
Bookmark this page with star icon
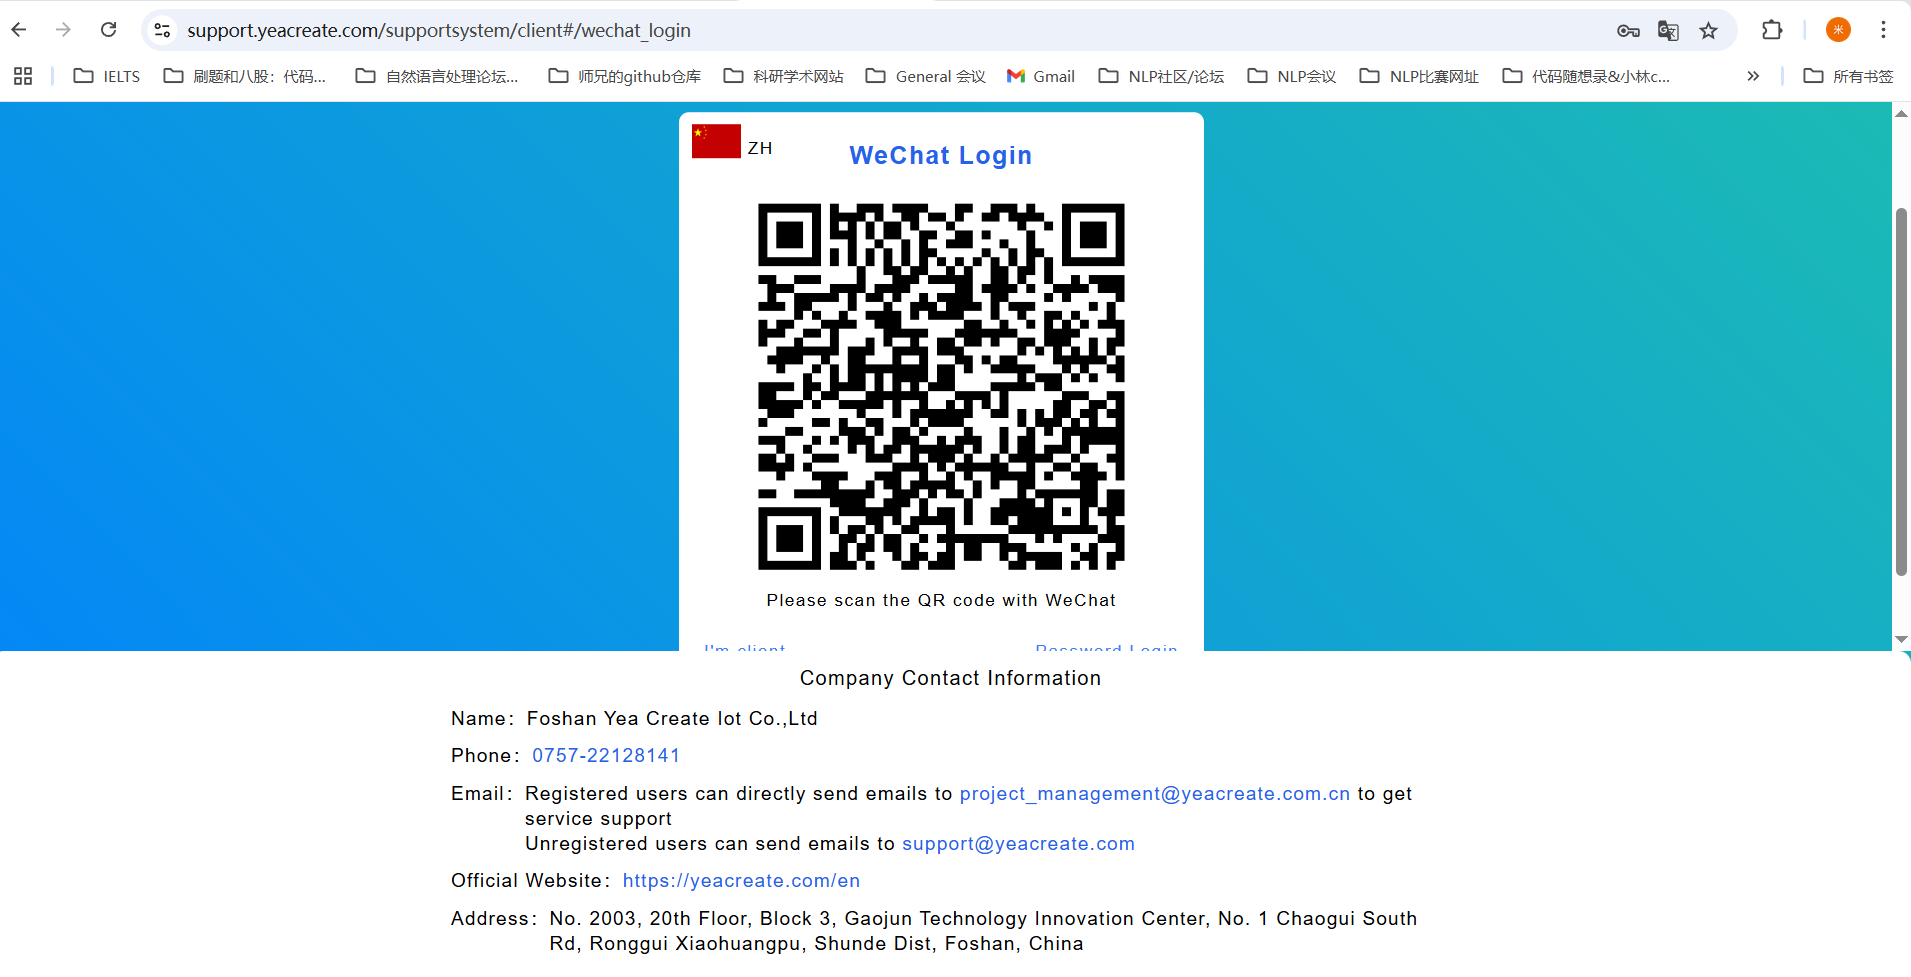click(x=1709, y=31)
